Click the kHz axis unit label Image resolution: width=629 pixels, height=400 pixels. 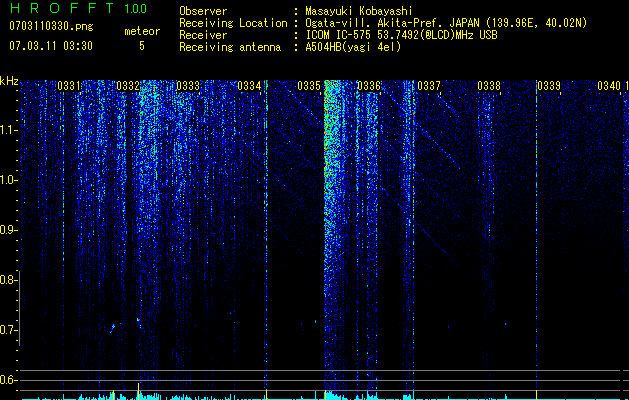9,81
